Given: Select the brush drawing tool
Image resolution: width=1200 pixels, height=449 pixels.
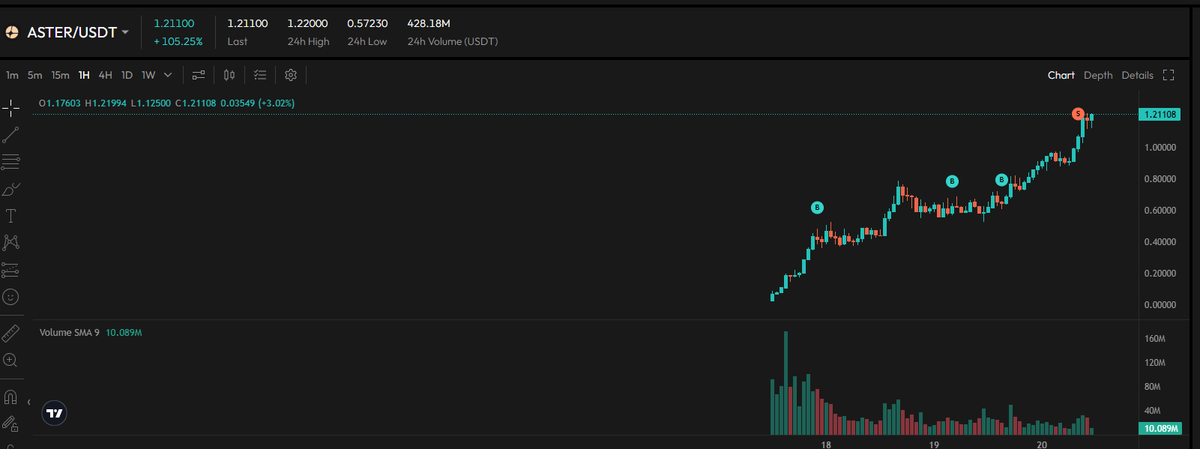Looking at the screenshot, I should pos(11,189).
